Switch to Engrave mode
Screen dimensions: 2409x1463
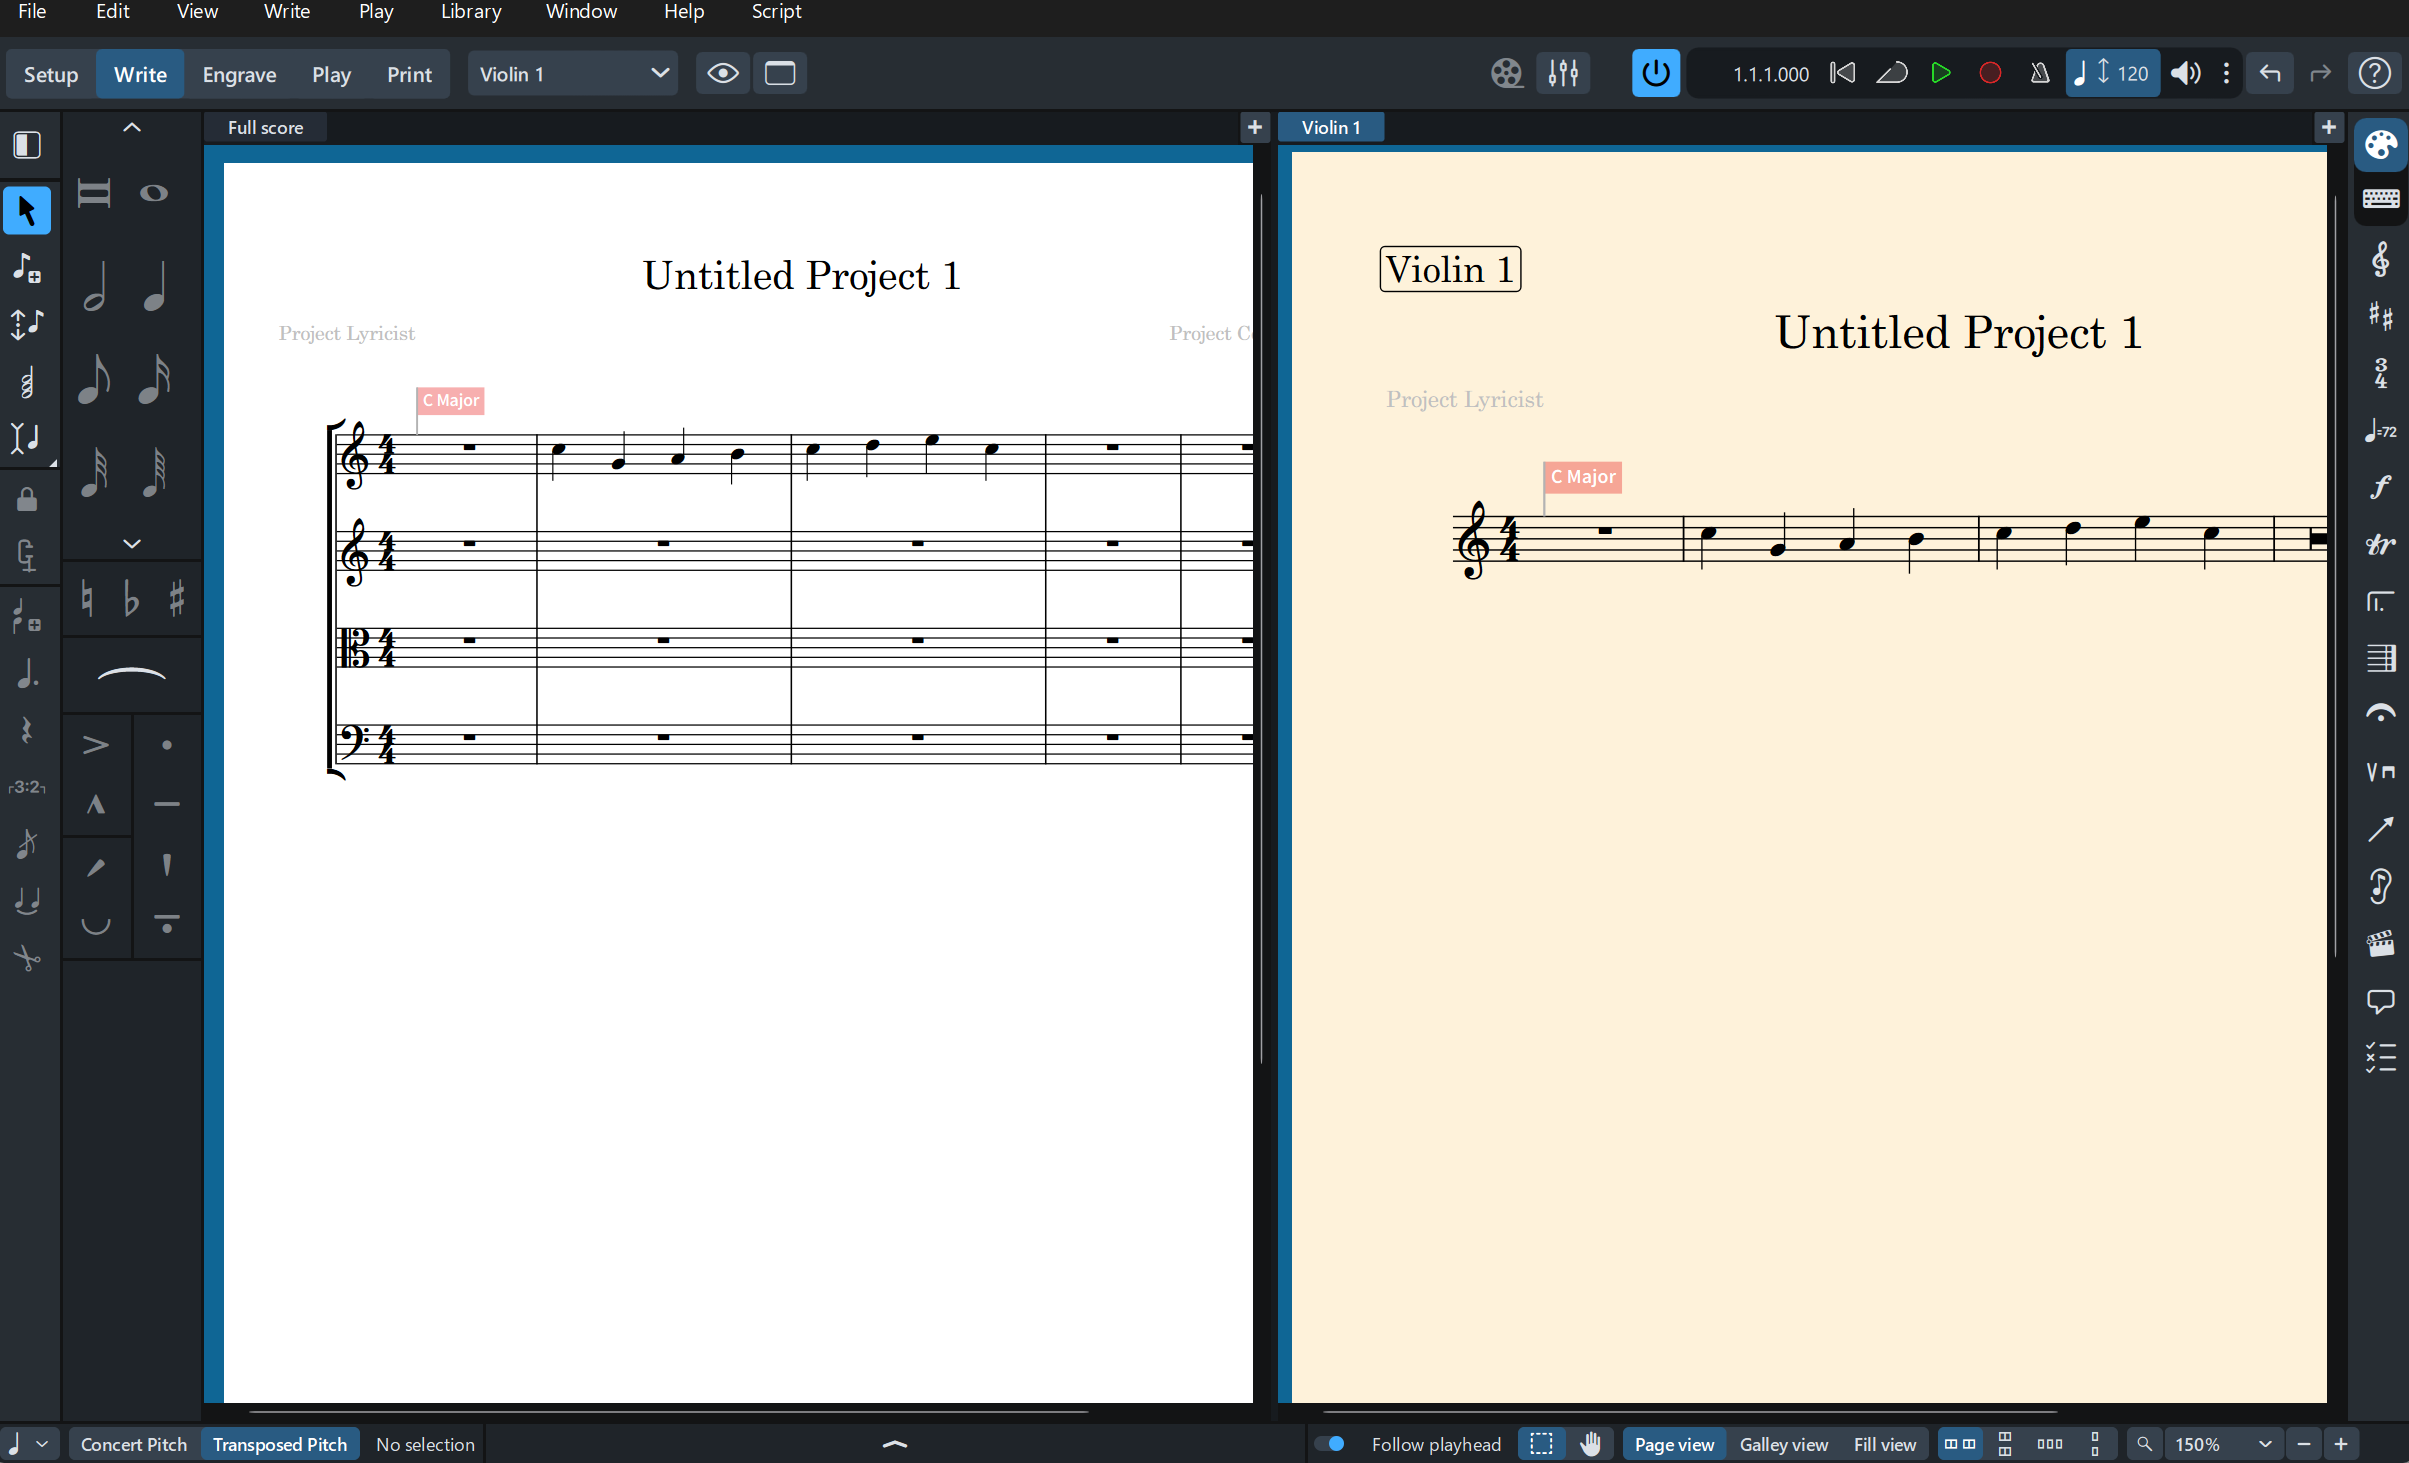[239, 74]
